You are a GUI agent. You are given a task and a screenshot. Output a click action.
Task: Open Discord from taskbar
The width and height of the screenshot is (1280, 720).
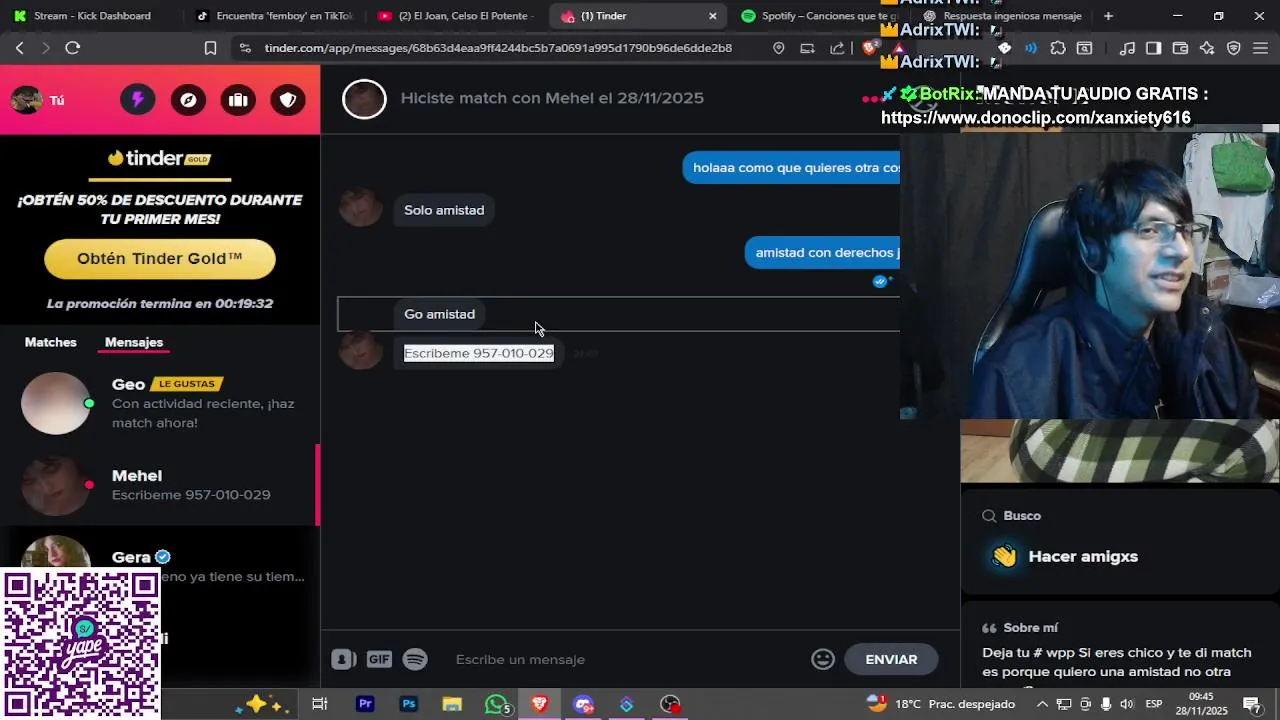(x=583, y=704)
